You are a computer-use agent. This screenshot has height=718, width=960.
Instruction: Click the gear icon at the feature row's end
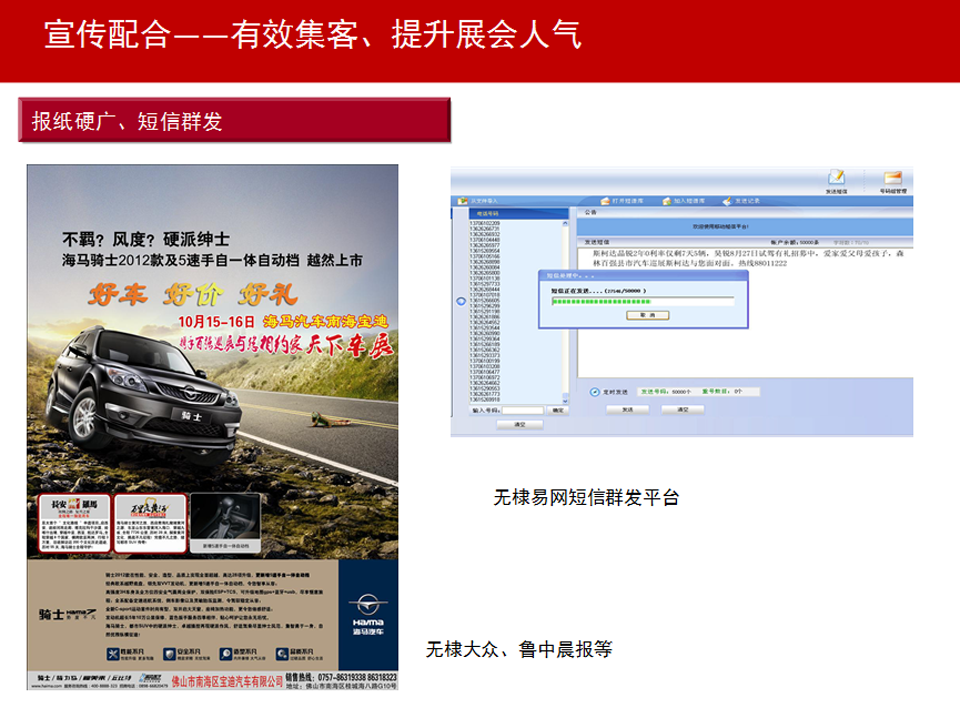point(282,654)
